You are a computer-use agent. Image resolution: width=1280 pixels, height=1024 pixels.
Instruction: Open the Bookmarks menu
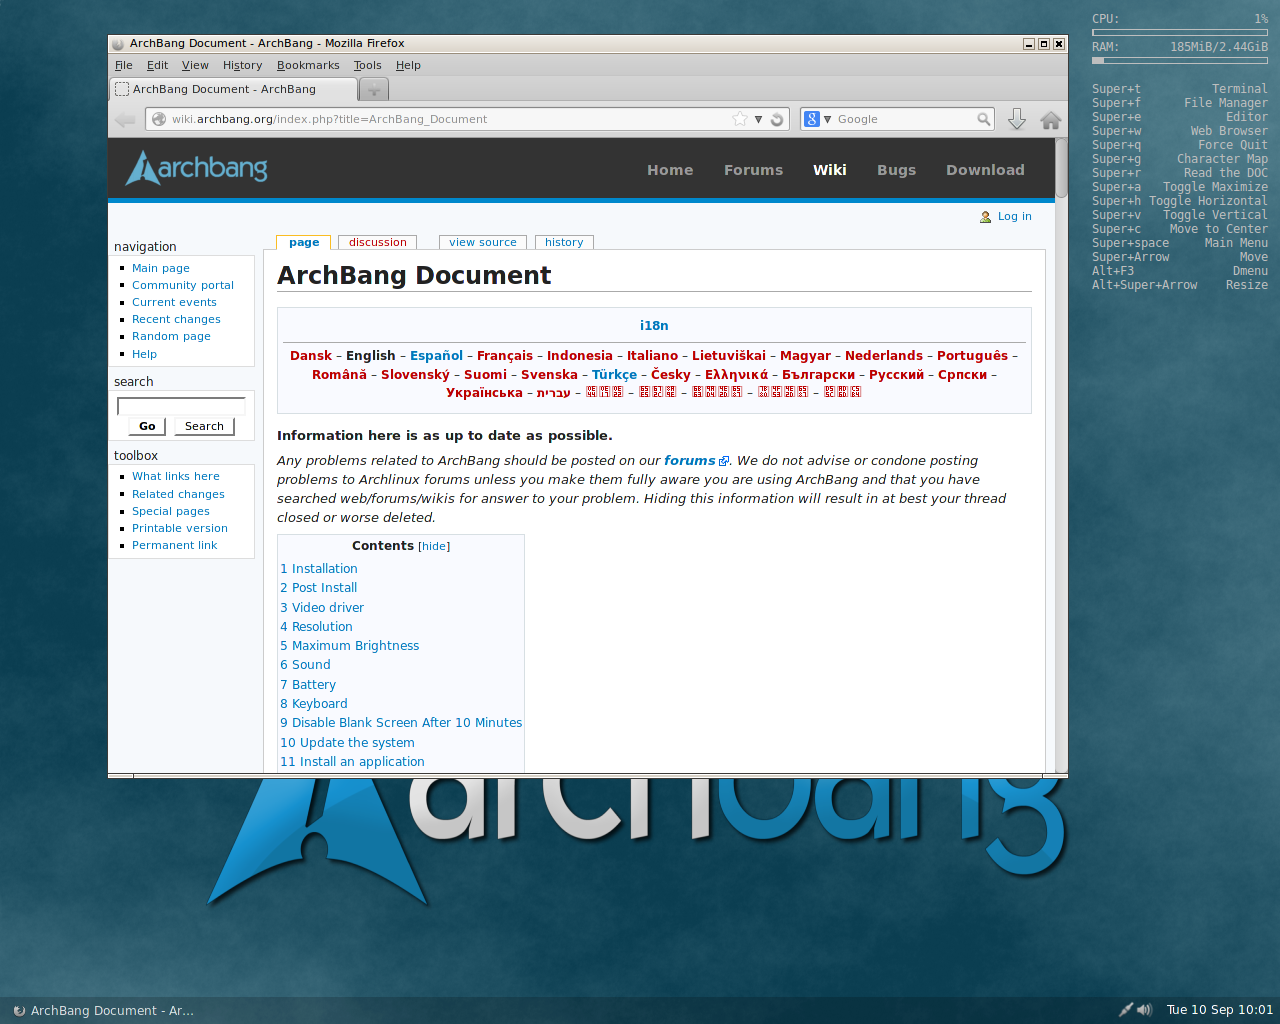pos(308,65)
